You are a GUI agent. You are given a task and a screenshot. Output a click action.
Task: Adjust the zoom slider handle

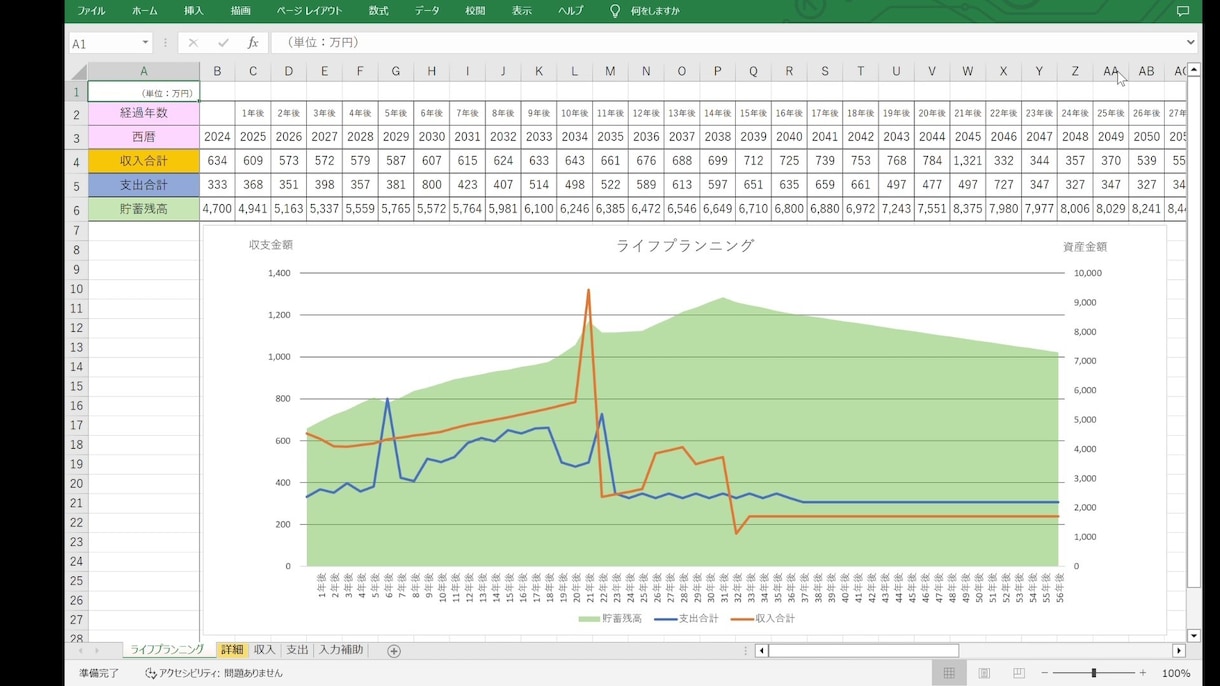1094,674
